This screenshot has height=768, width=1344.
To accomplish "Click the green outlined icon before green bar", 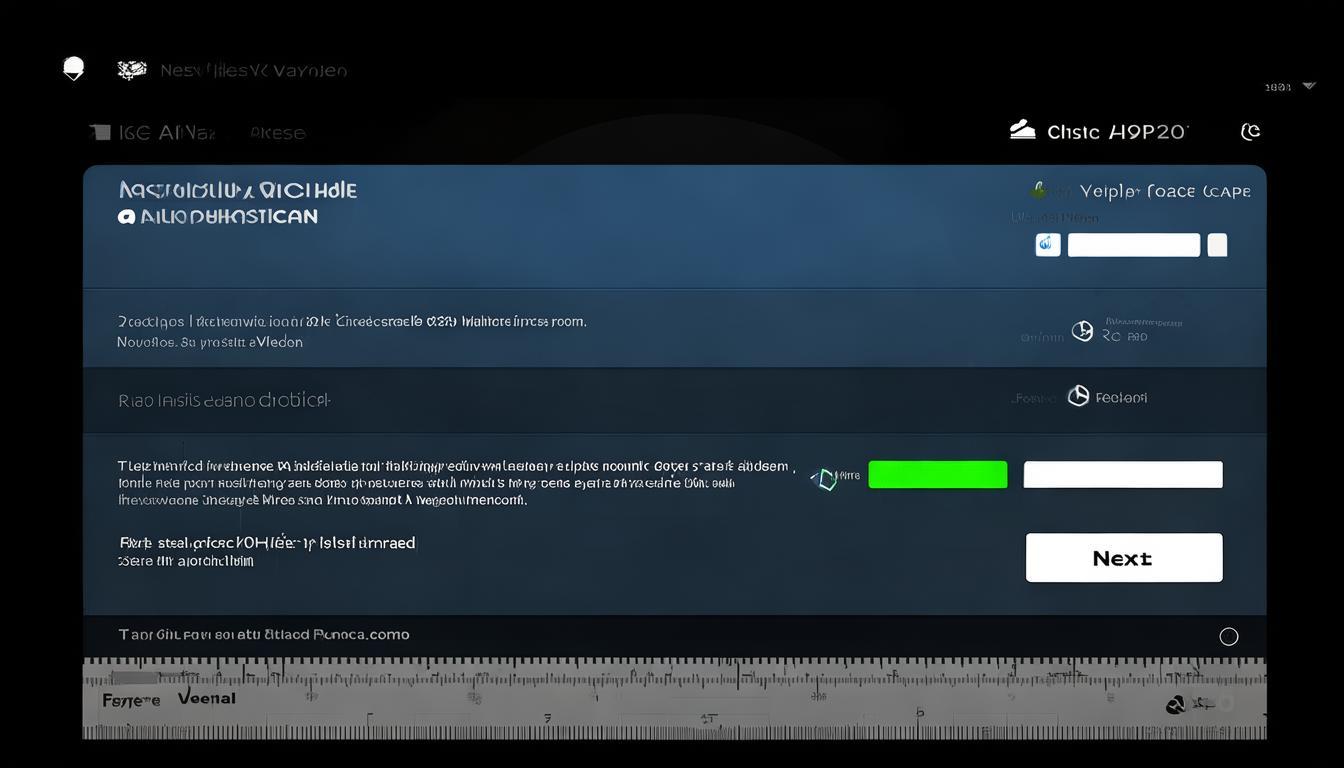I will click(x=825, y=479).
